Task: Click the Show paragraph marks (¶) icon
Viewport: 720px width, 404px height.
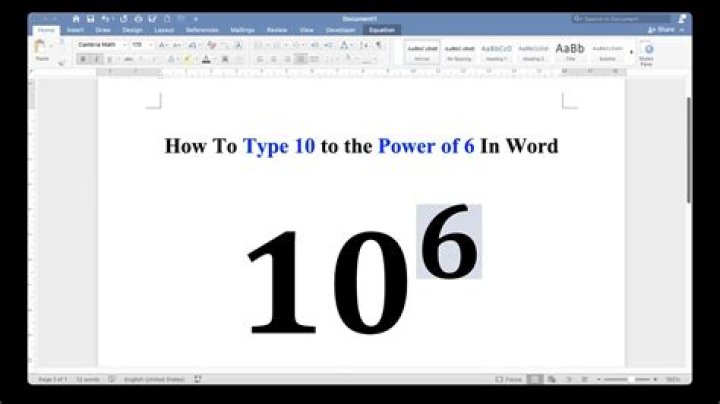Action: [378, 45]
